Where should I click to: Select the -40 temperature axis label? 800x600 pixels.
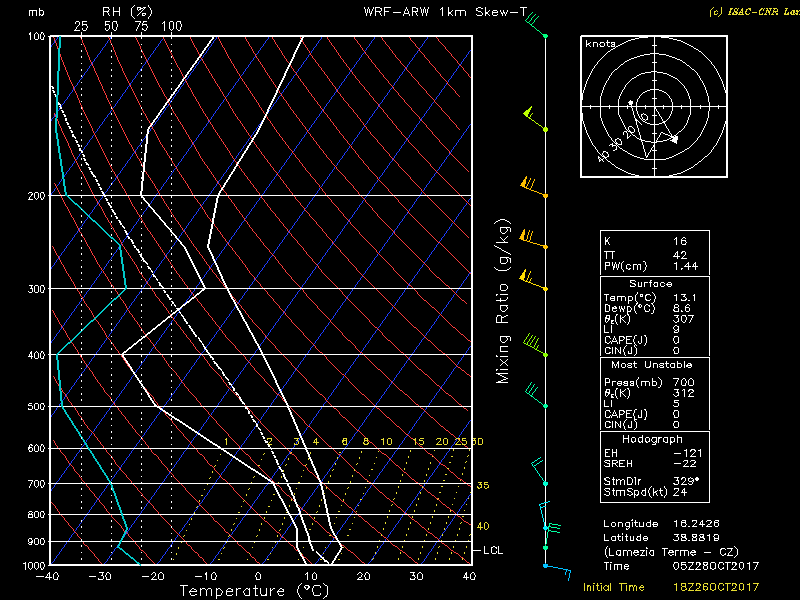click(x=47, y=577)
